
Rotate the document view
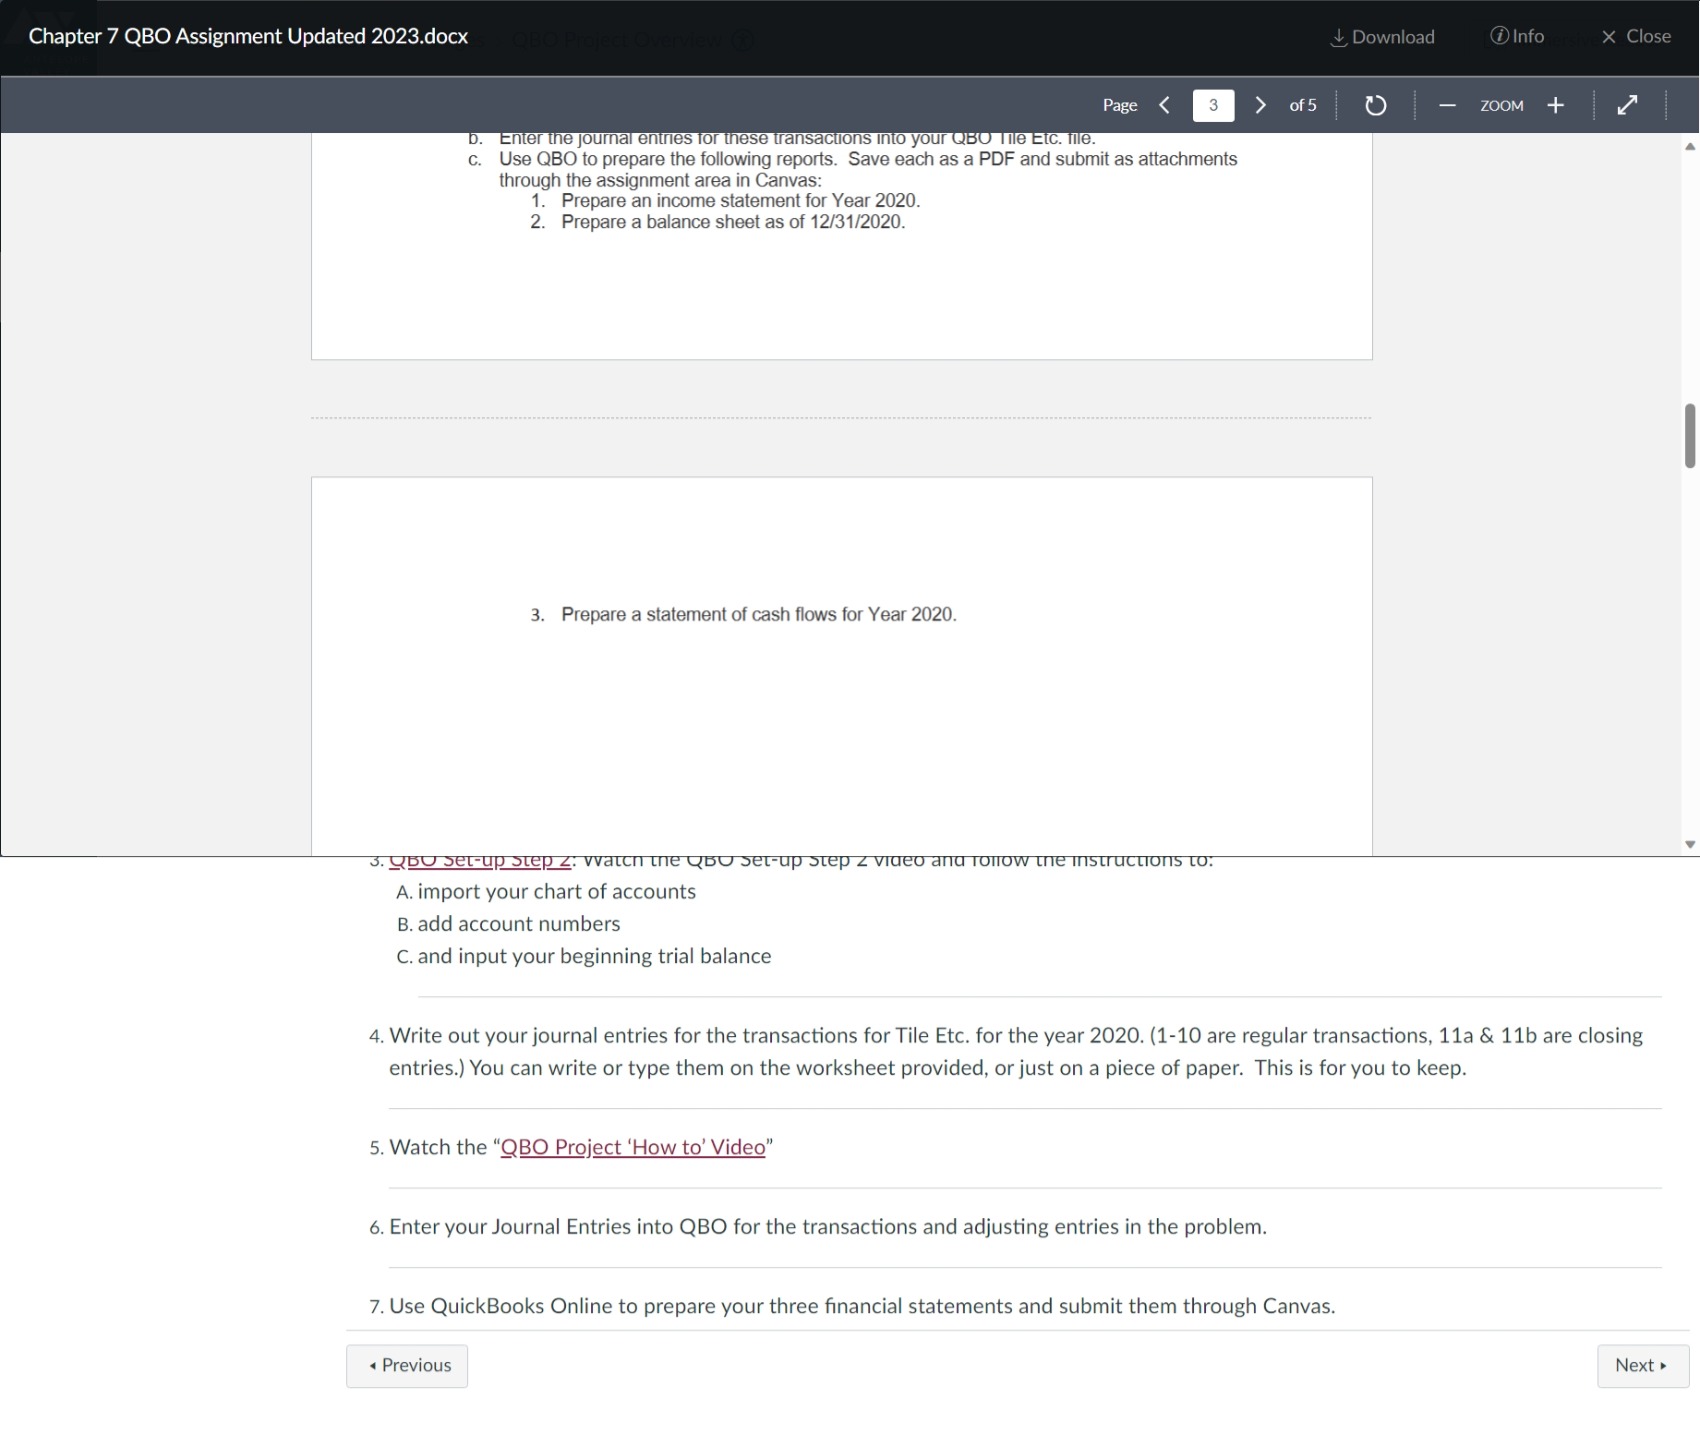(x=1375, y=104)
